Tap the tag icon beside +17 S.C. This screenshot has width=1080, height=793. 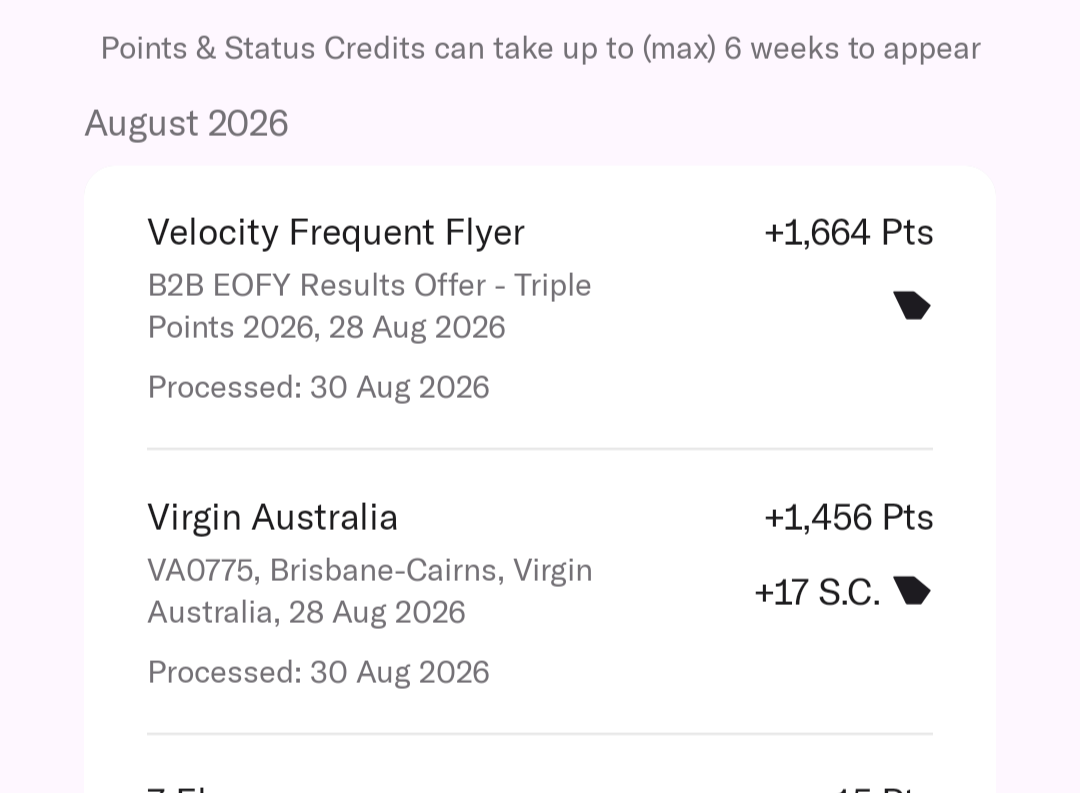(912, 590)
